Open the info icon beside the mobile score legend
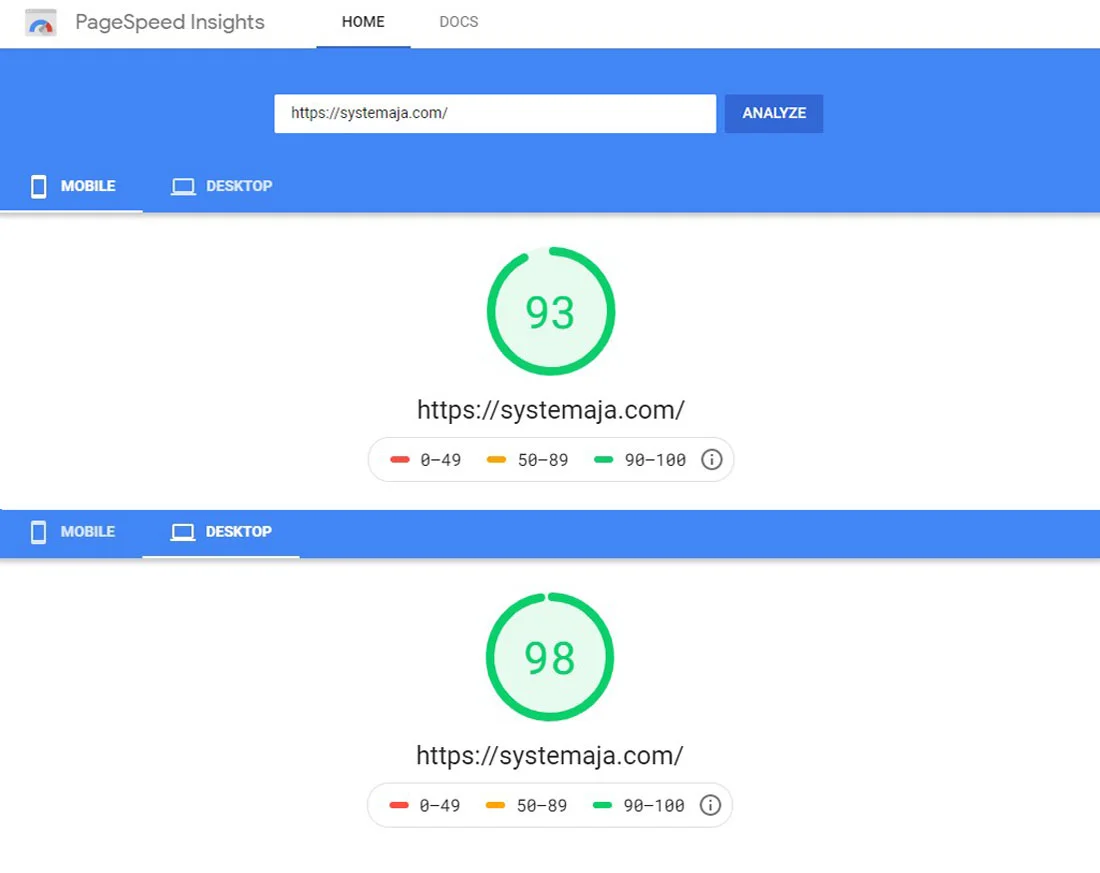The width and height of the screenshot is (1100, 873). pos(712,459)
